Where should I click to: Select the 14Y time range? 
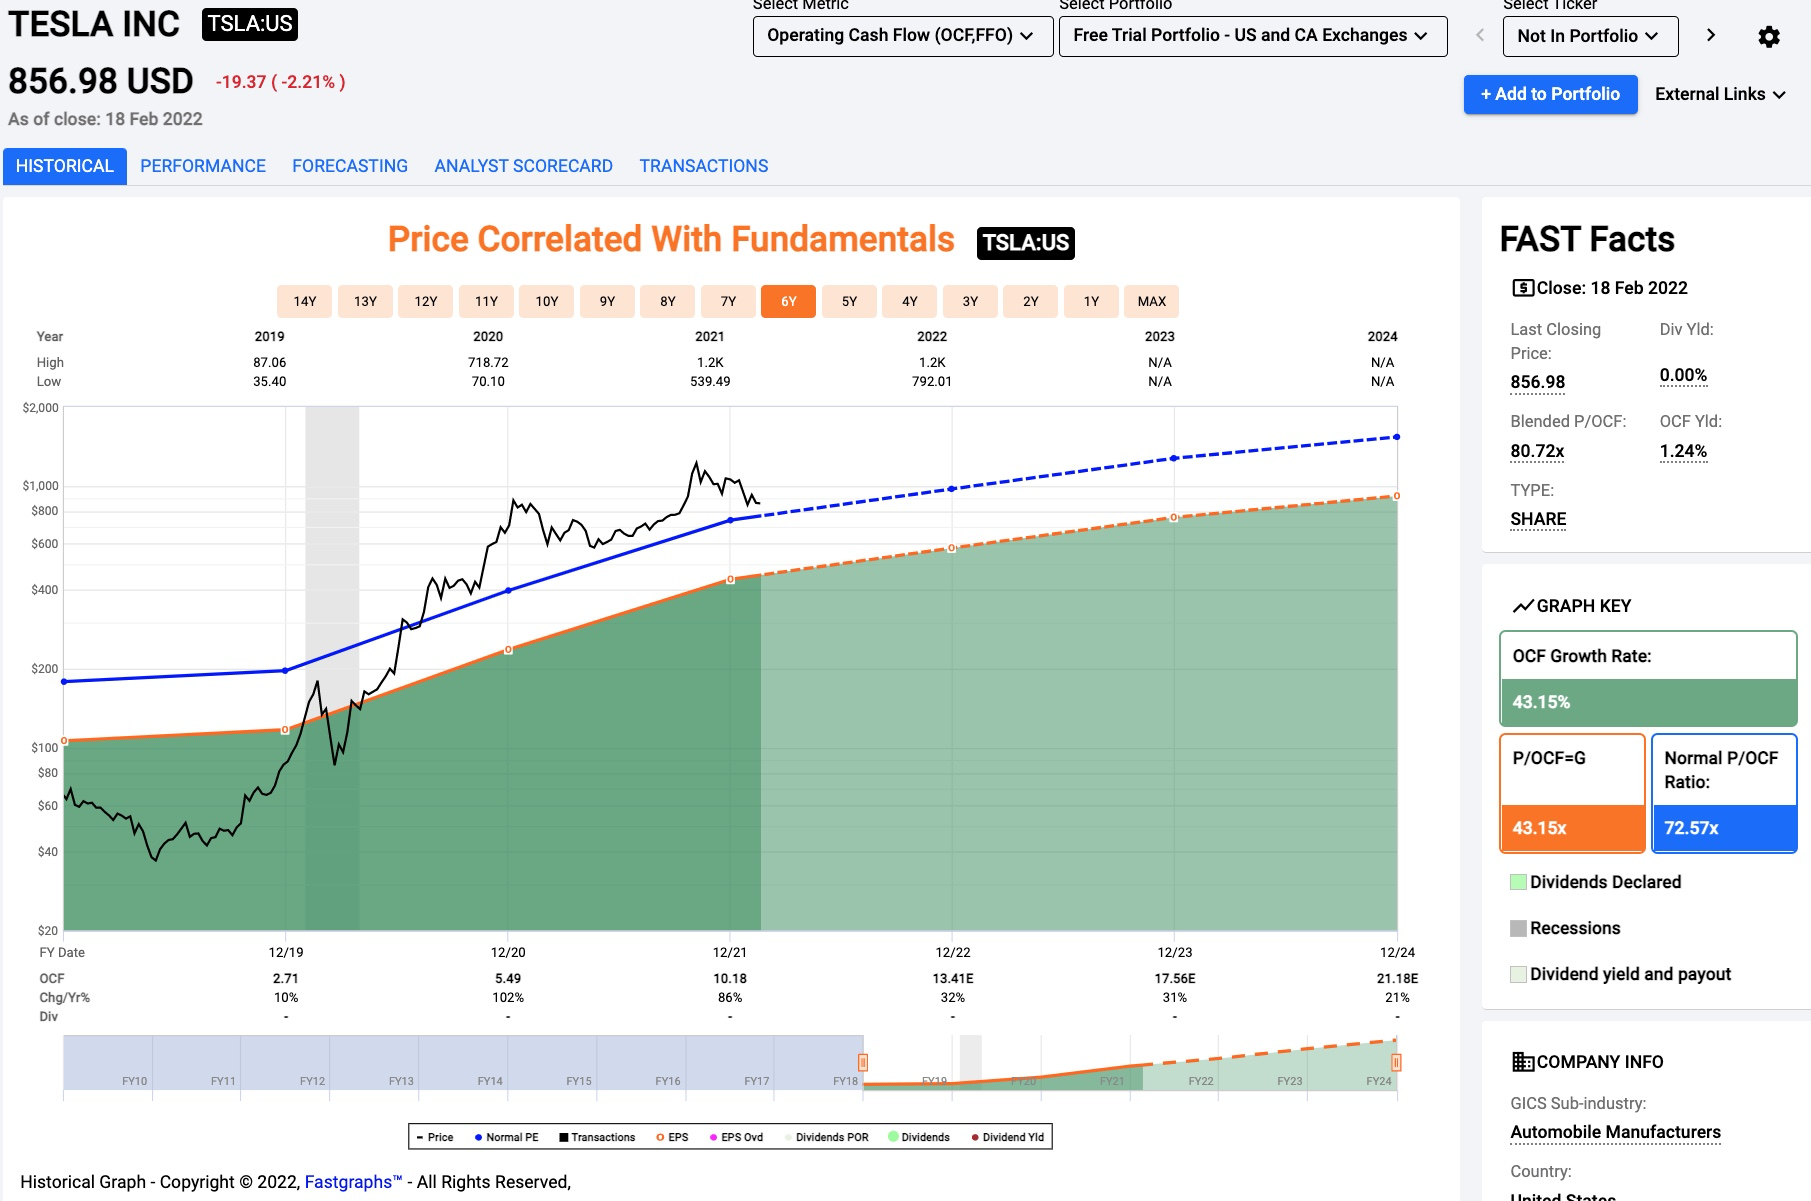point(305,301)
